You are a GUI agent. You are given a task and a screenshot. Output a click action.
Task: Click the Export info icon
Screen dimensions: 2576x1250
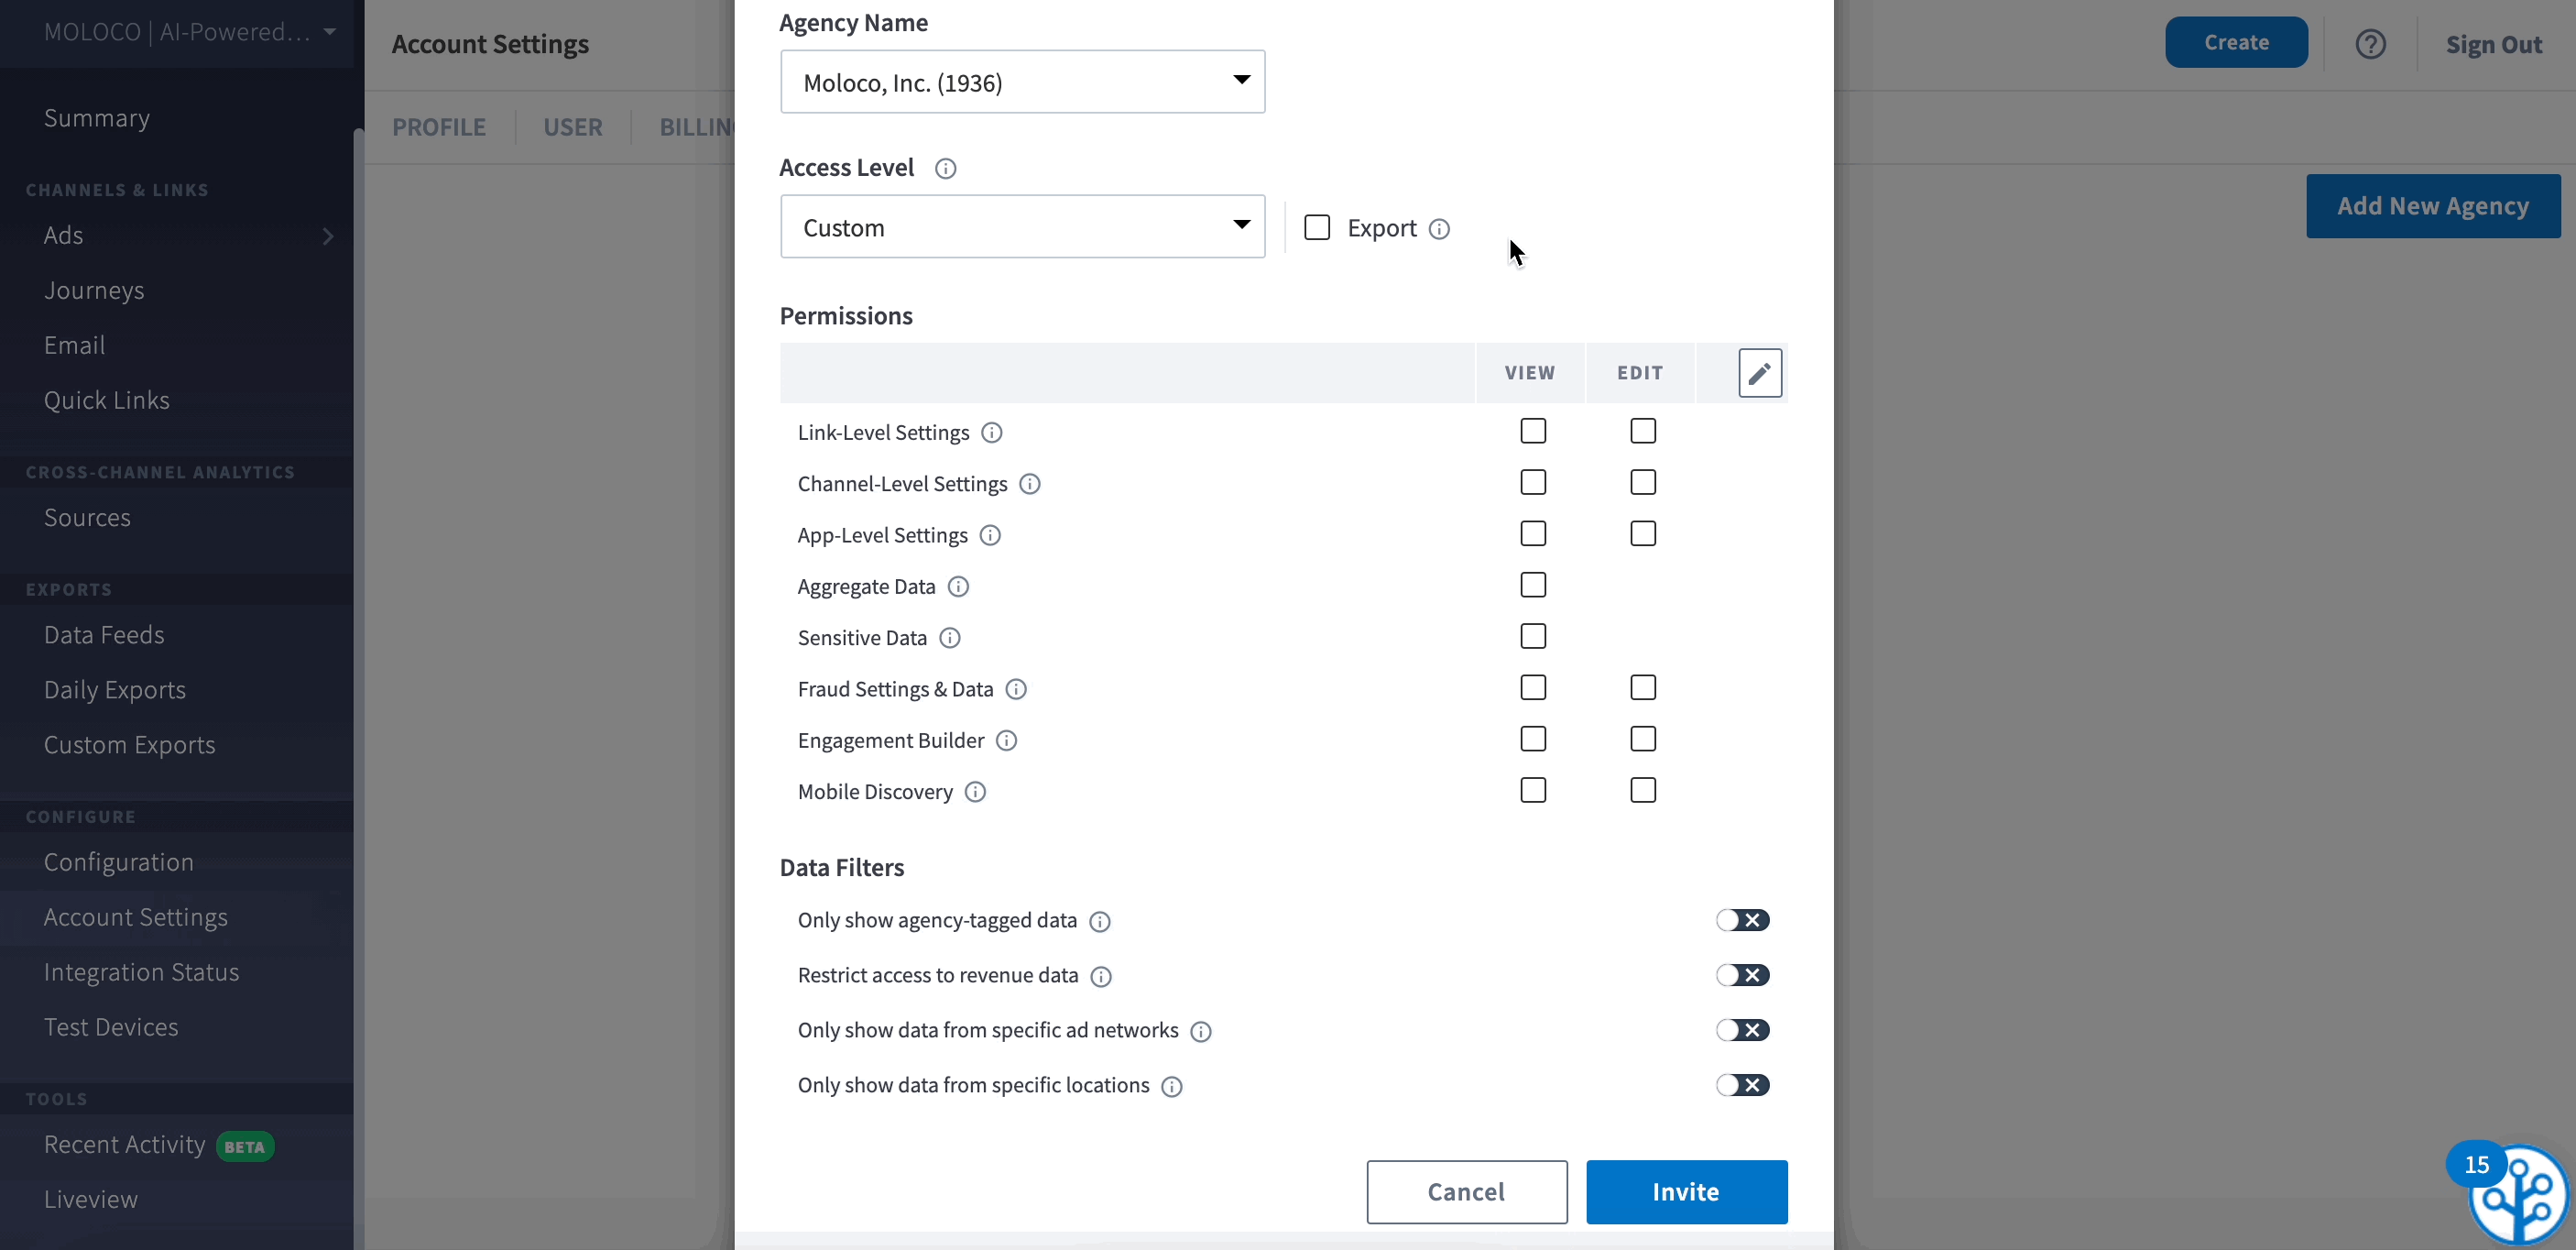[1439, 229]
